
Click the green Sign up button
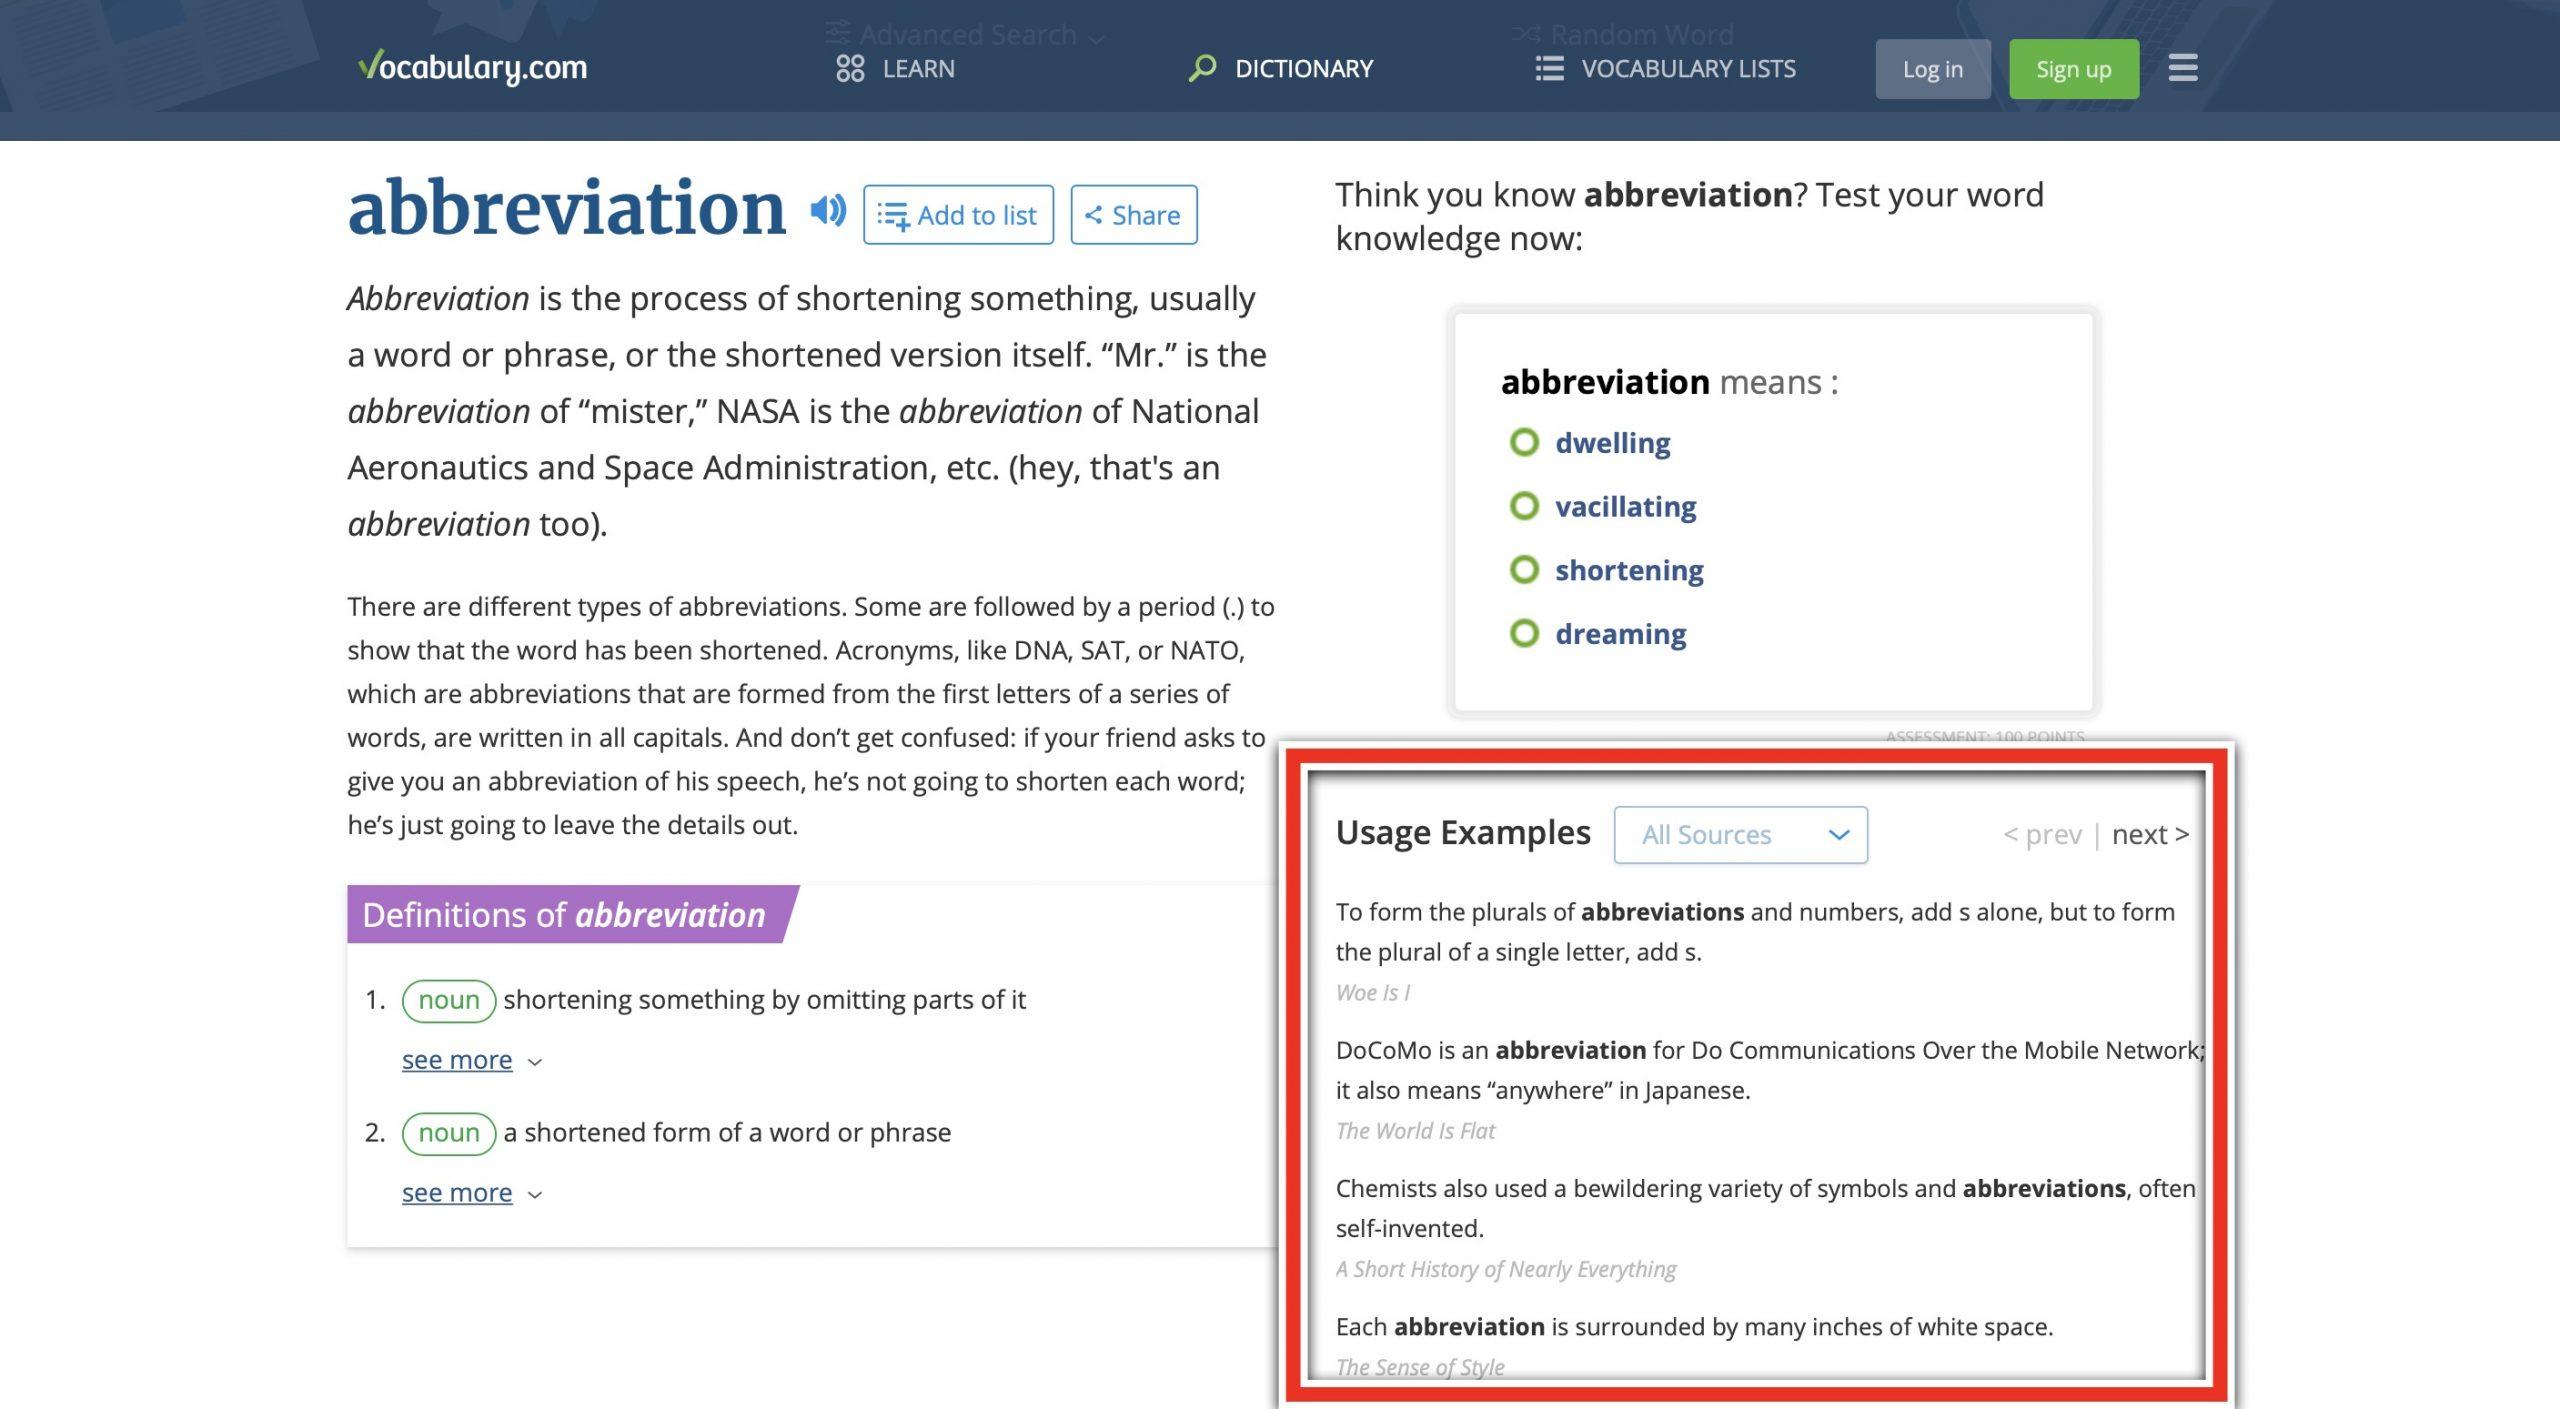2073,69
